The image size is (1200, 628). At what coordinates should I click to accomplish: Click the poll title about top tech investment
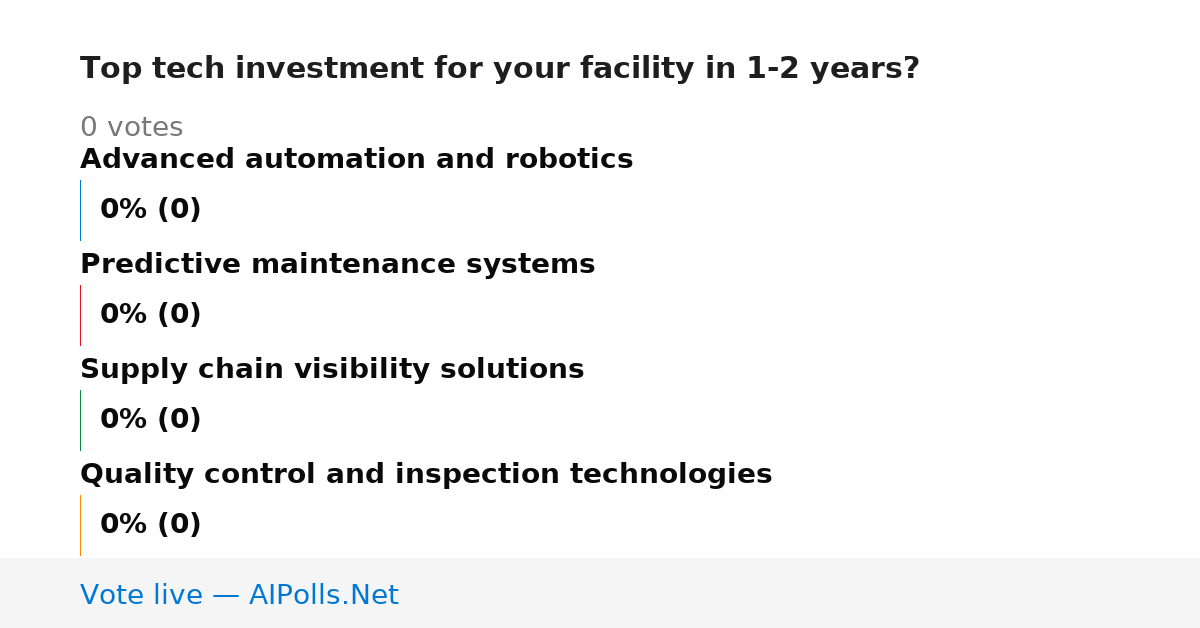click(x=499, y=69)
